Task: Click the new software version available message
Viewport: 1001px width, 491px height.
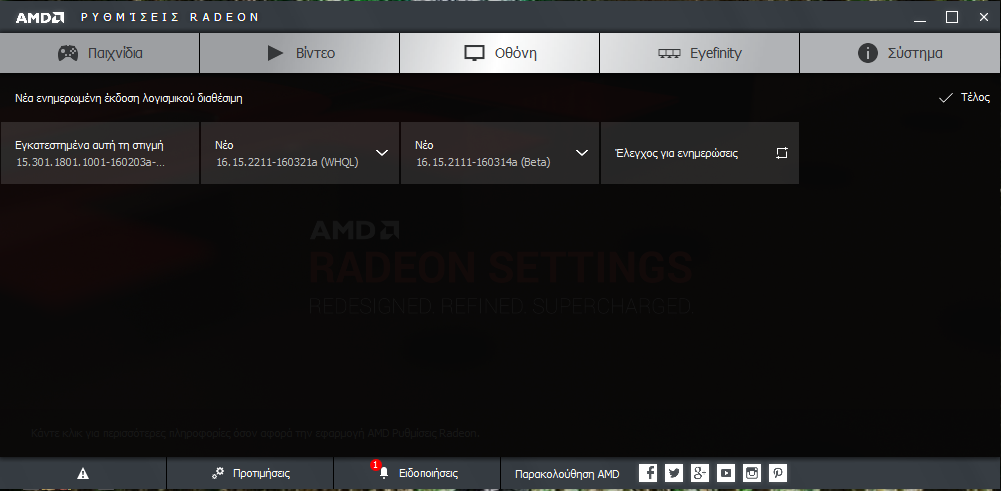Action: tap(129, 98)
